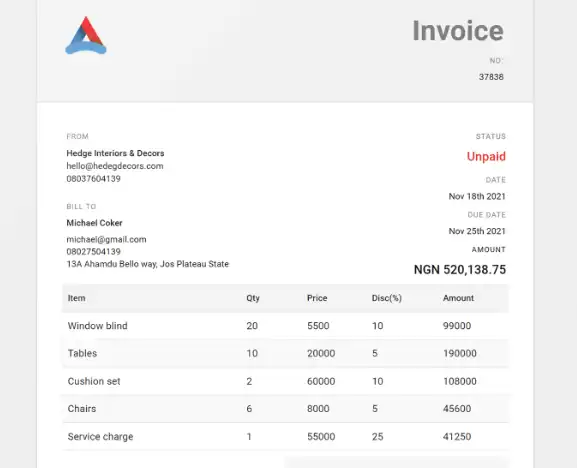Click the Hedge Interiors & Decors name

(x=115, y=153)
